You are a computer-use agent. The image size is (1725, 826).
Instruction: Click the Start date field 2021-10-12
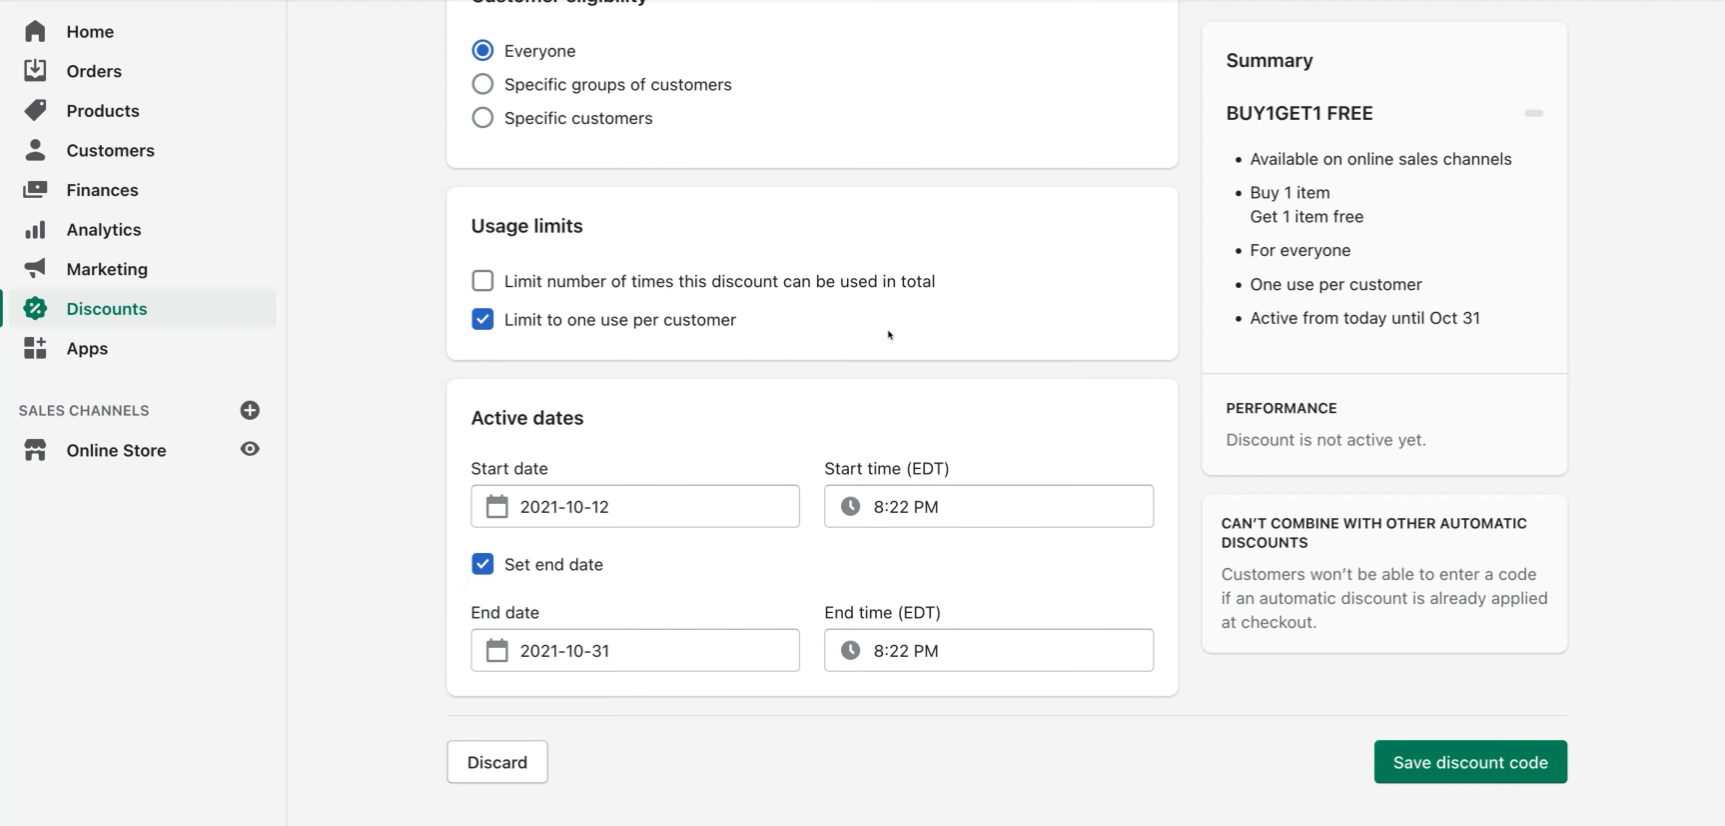pos(635,506)
